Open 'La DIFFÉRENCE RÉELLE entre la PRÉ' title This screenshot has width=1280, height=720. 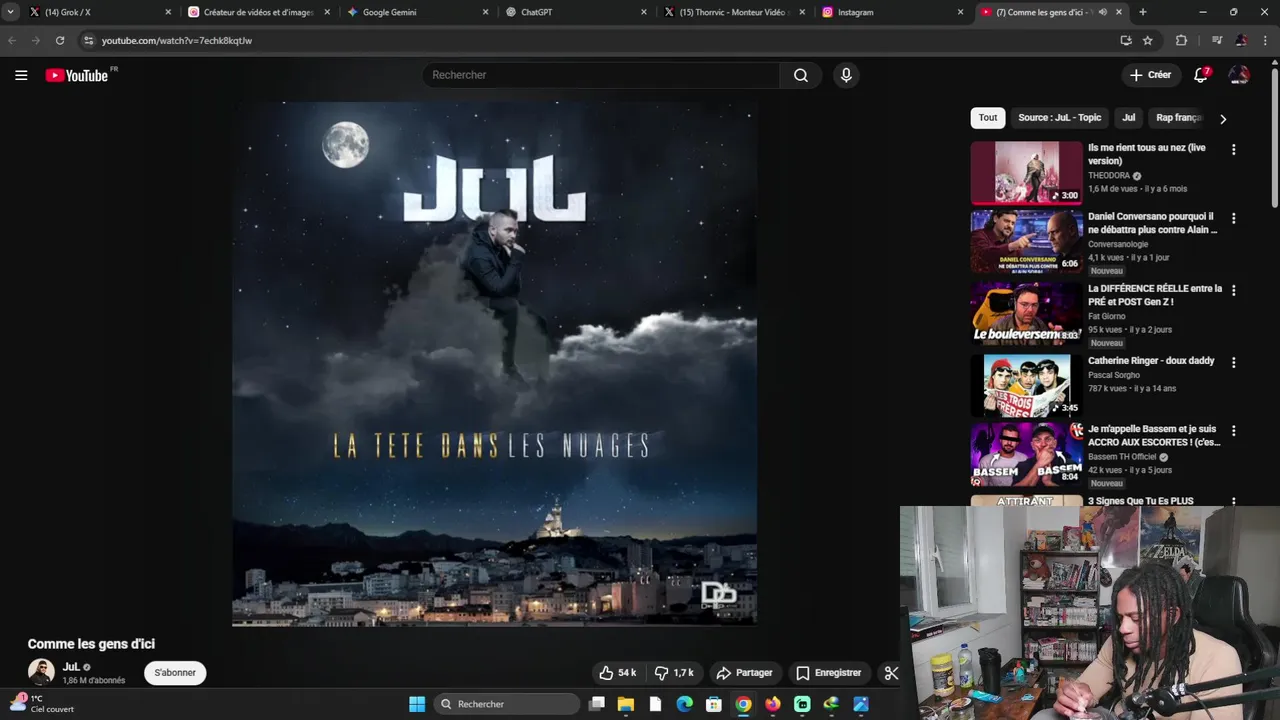point(1155,295)
